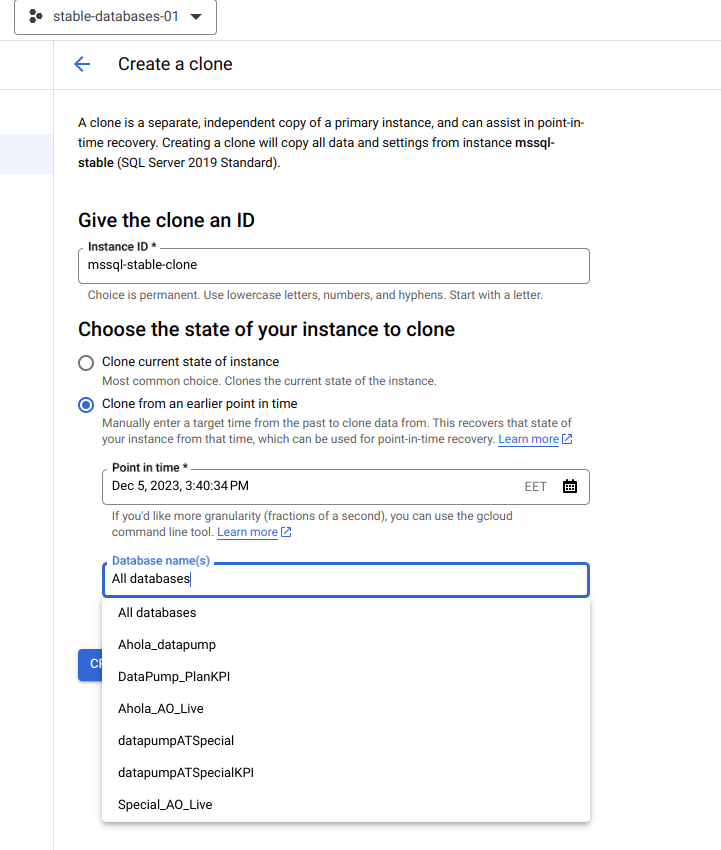Click the external link icon after the recovery Learn more

(567, 439)
